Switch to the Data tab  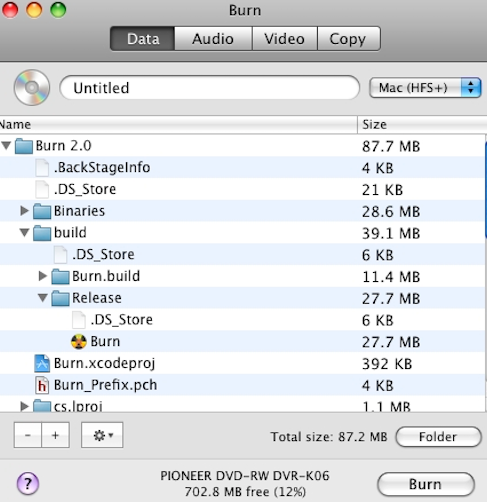[x=142, y=39]
